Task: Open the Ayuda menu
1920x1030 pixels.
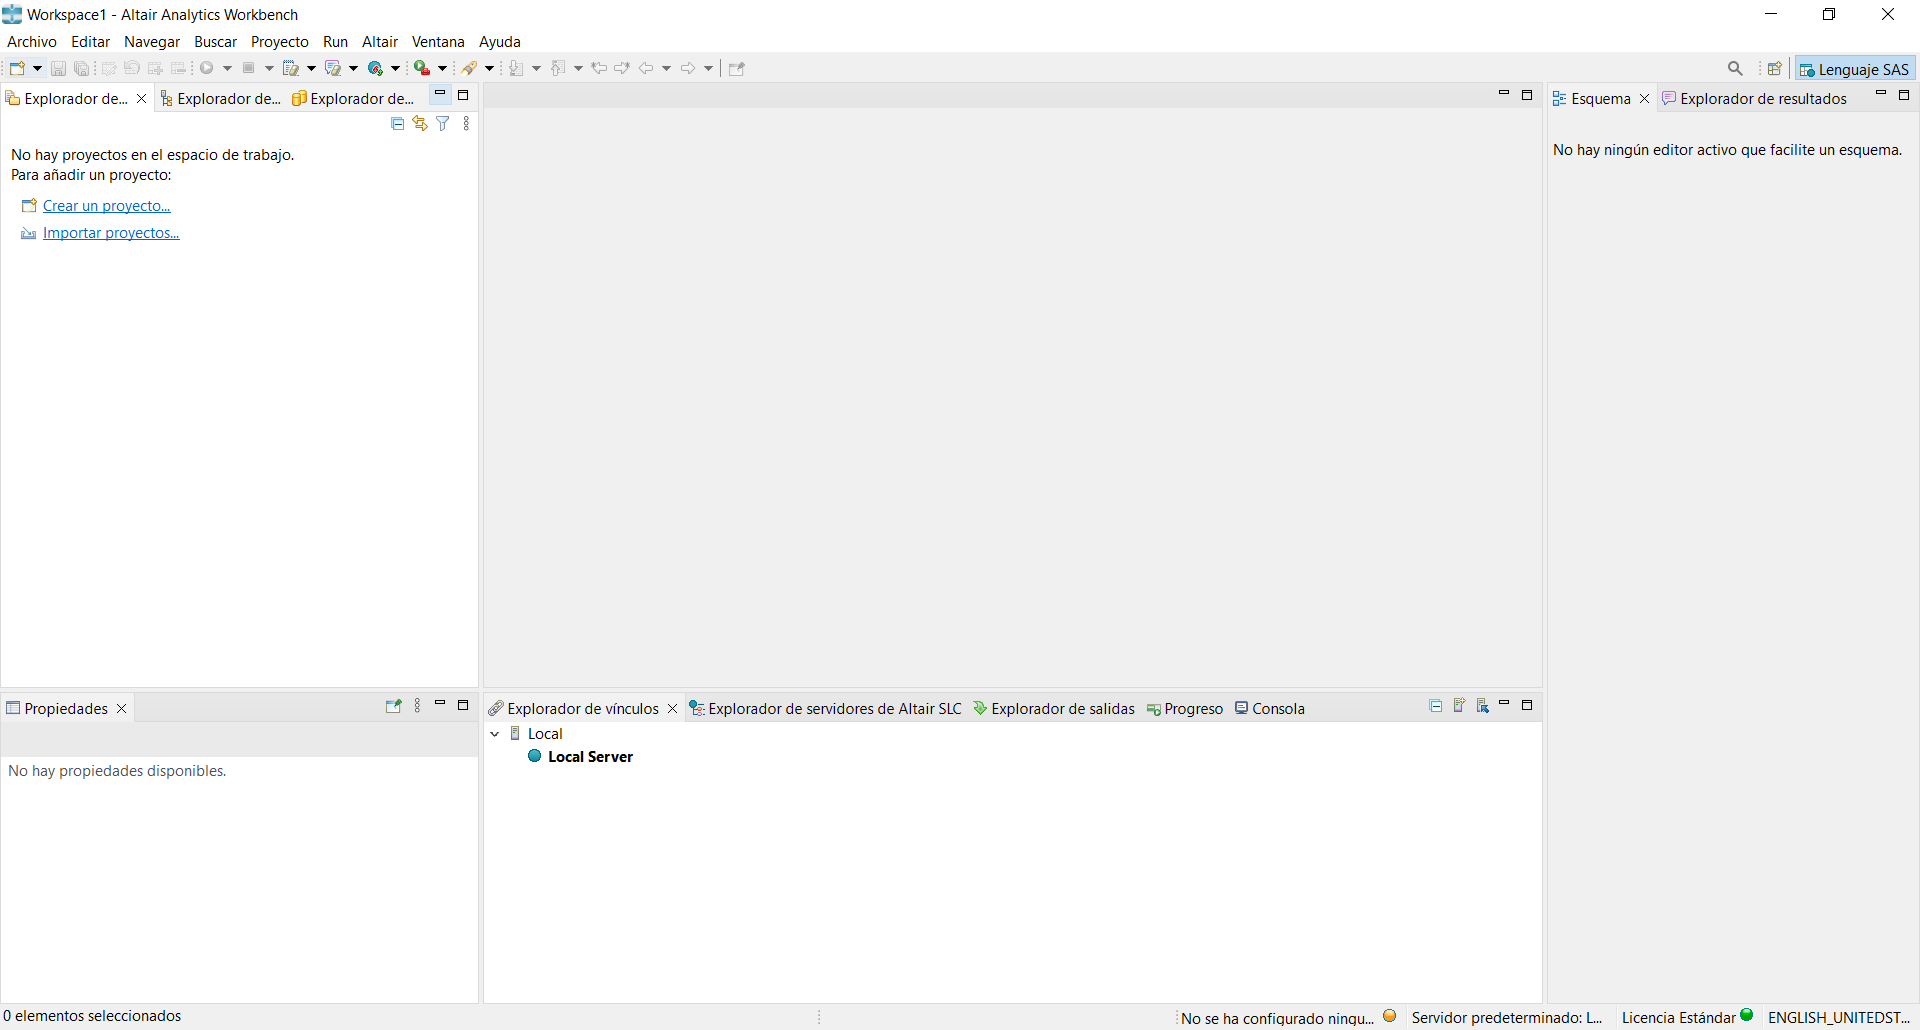Action: (499, 42)
